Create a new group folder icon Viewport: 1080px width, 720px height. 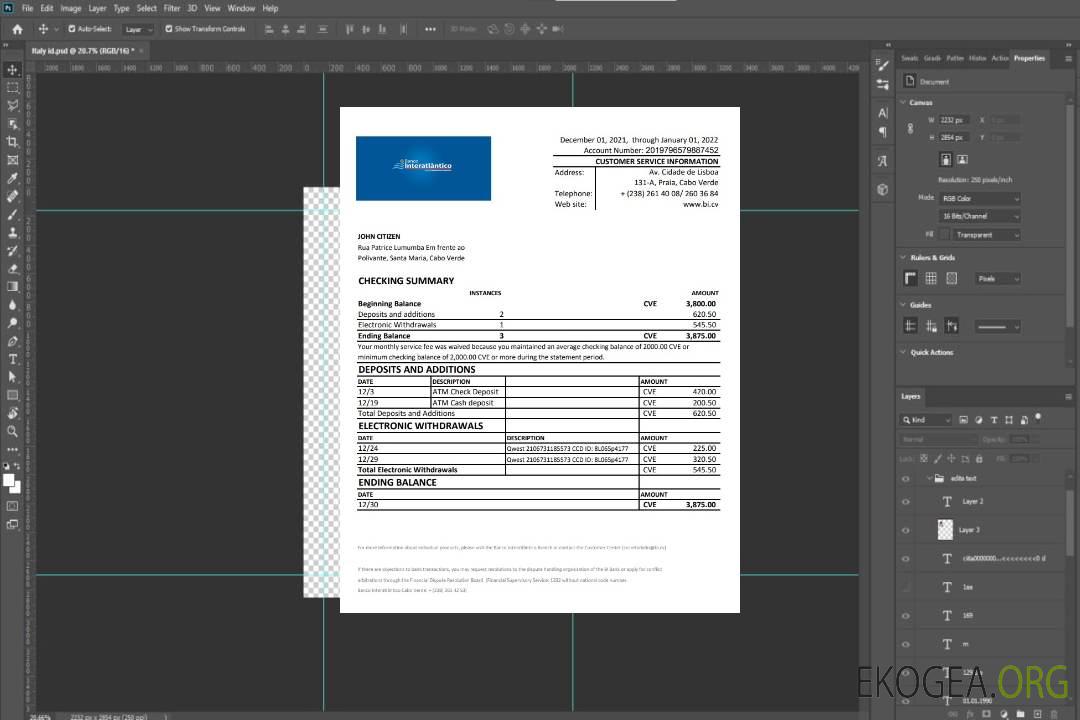point(1020,714)
